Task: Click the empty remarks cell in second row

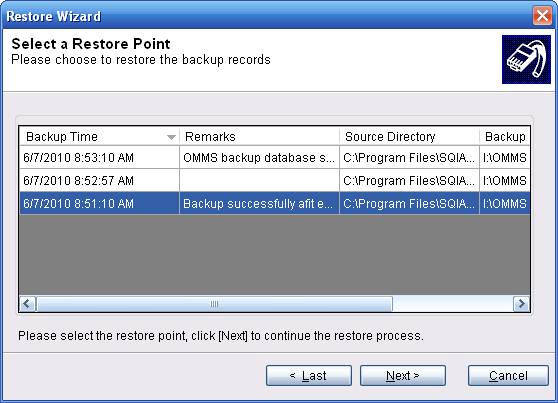Action: click(x=259, y=180)
